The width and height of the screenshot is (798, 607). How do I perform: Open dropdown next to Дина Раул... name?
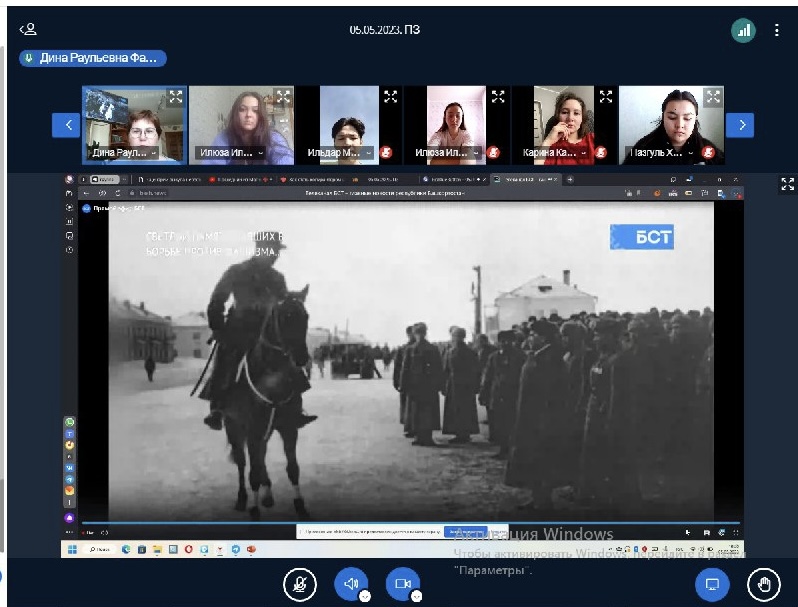[153, 153]
